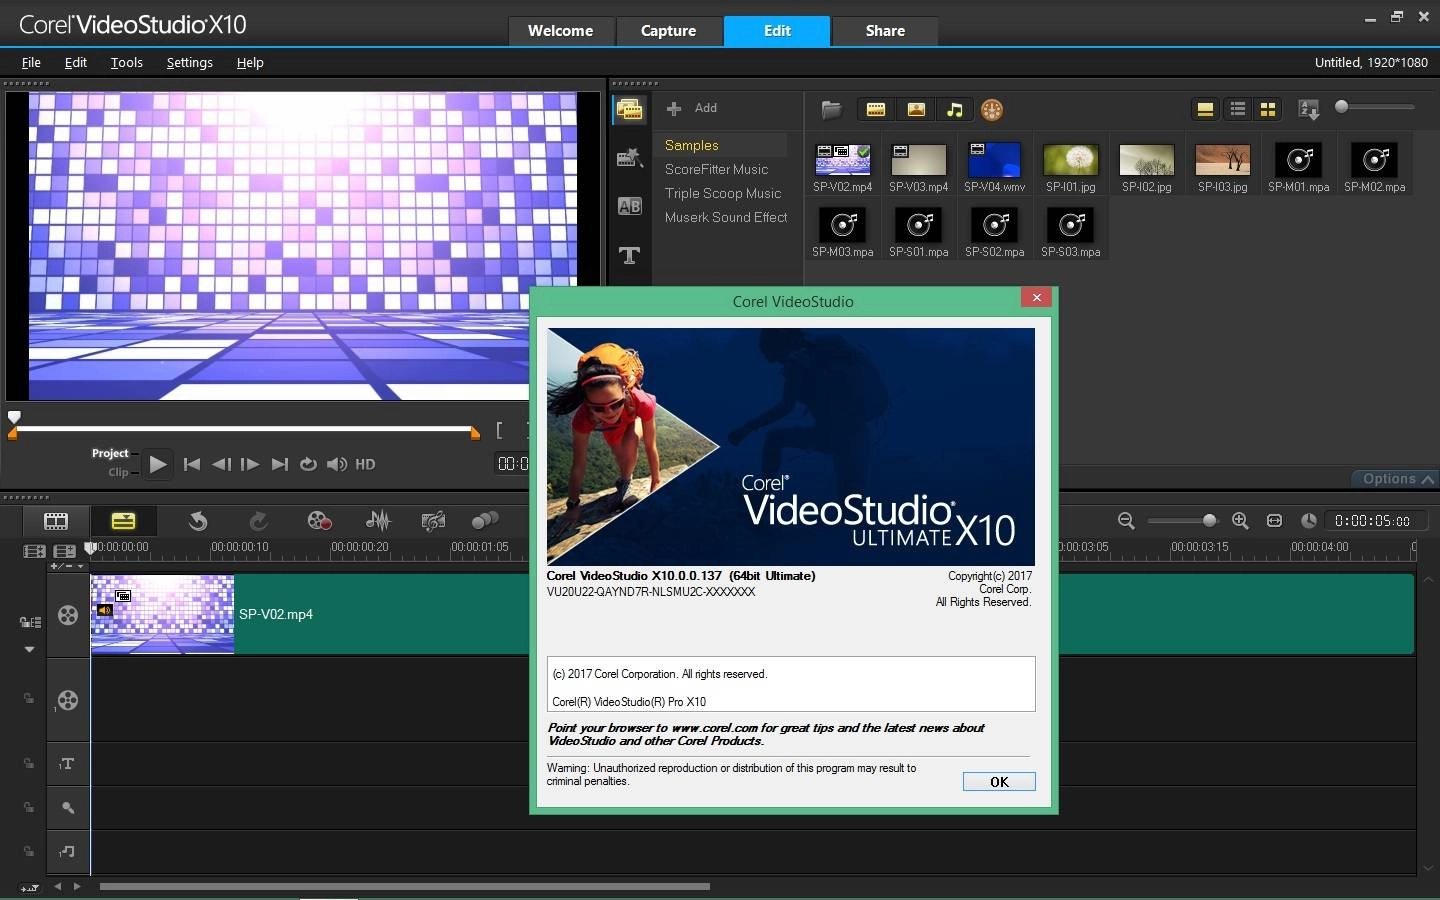This screenshot has height=900, width=1440.
Task: Open the chapter/cue point dropdown arrow
Action: pos(80,566)
